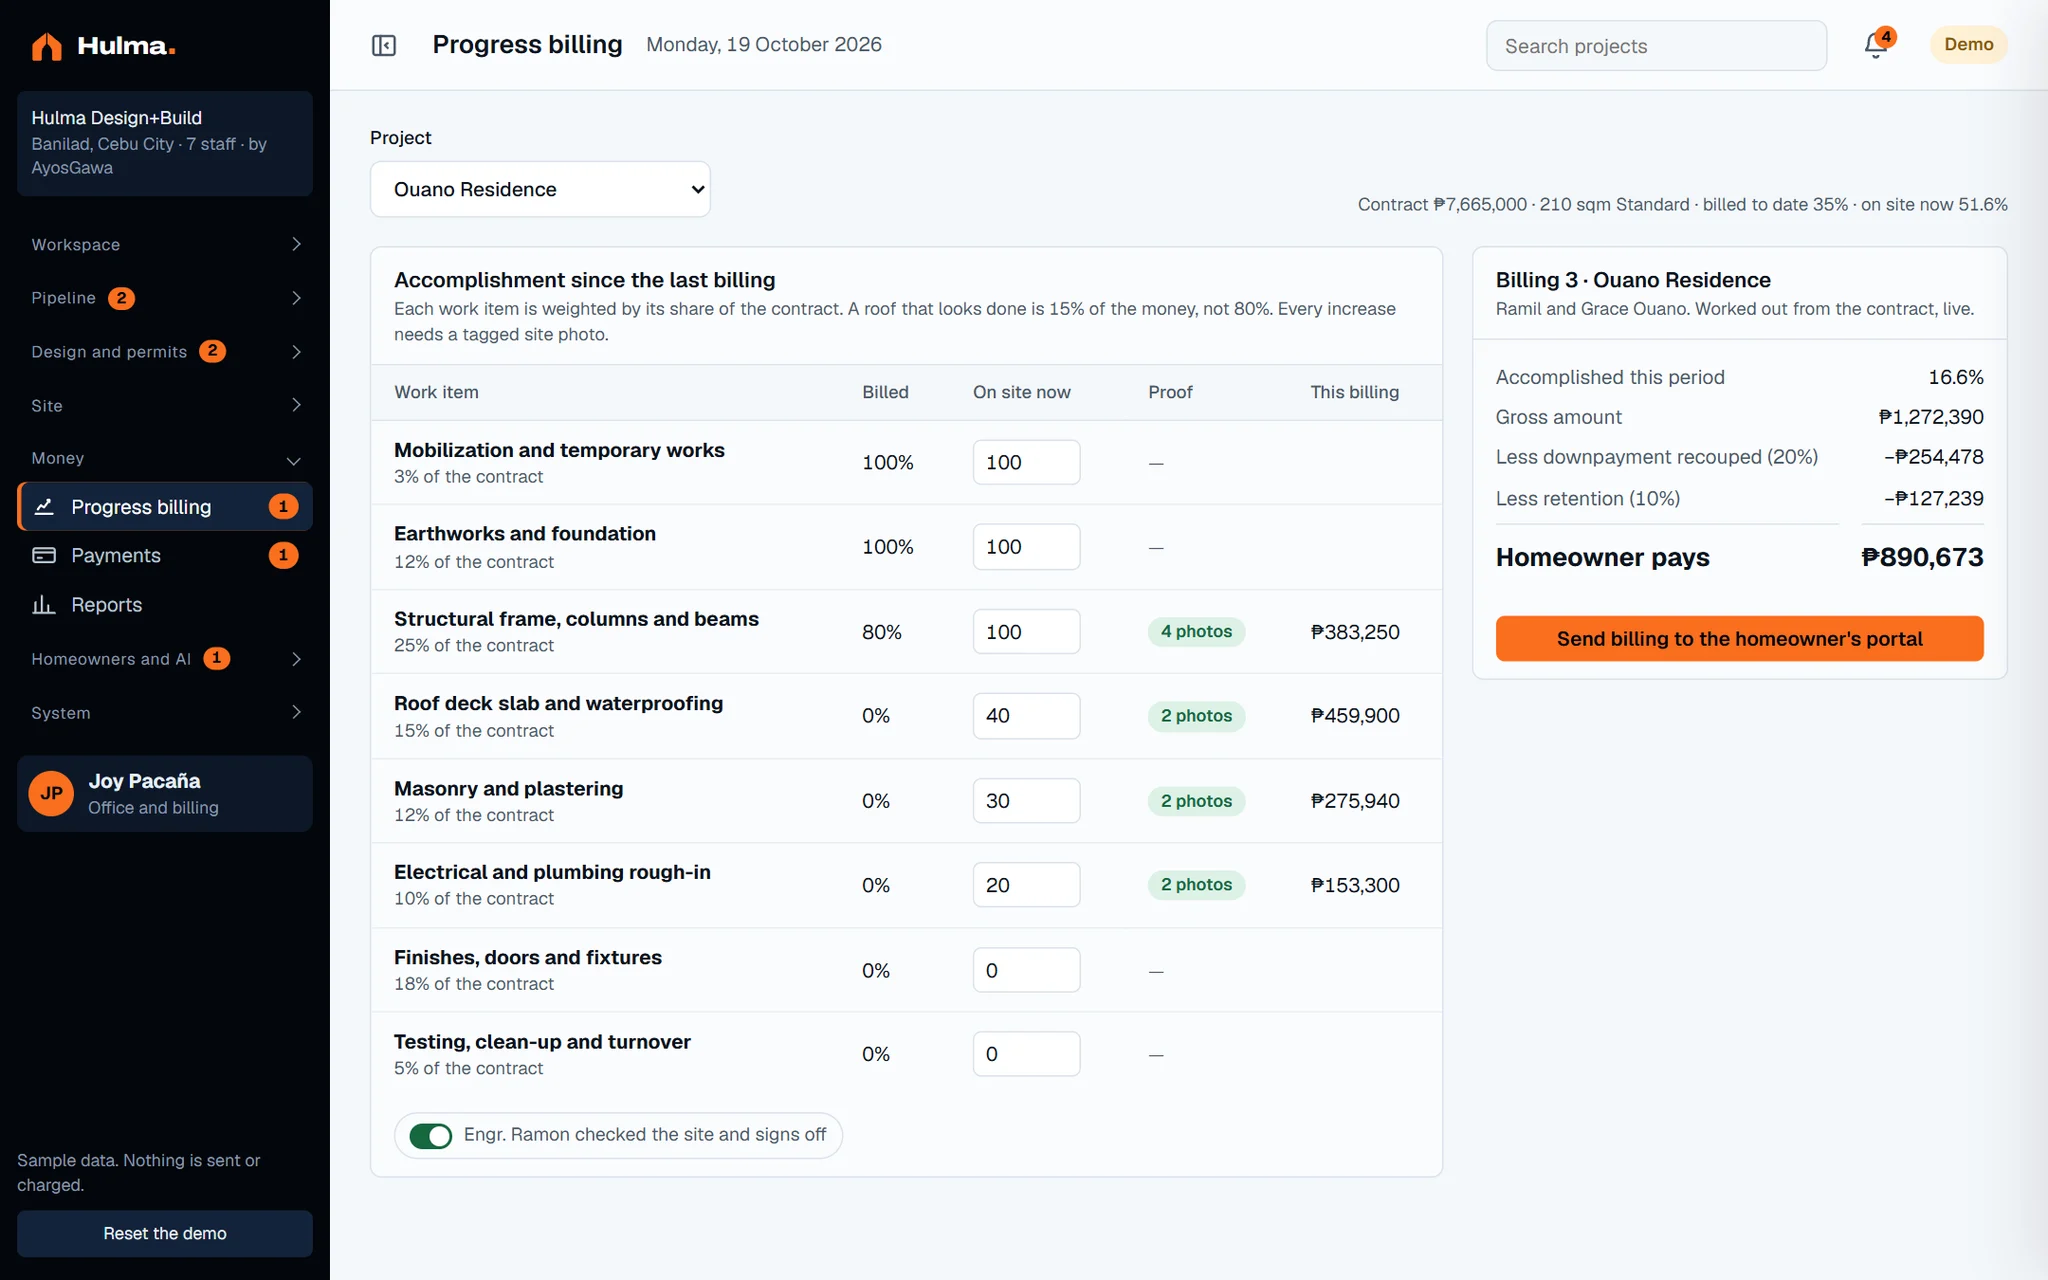Send billing to the homeowner's portal
The height and width of the screenshot is (1280, 2048).
click(1739, 639)
